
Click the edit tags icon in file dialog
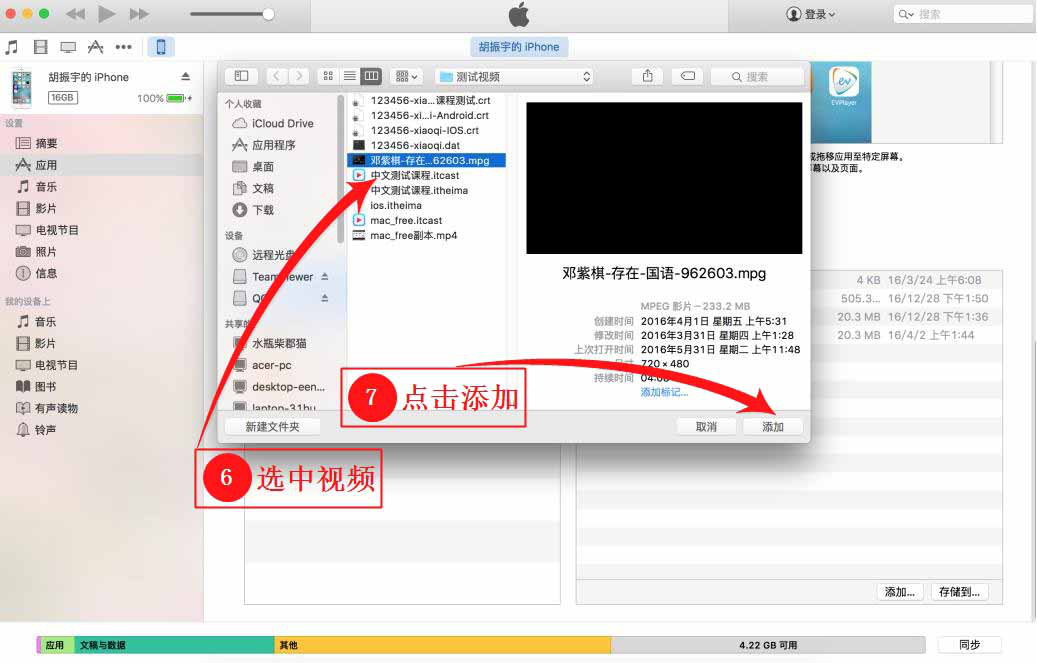687,76
